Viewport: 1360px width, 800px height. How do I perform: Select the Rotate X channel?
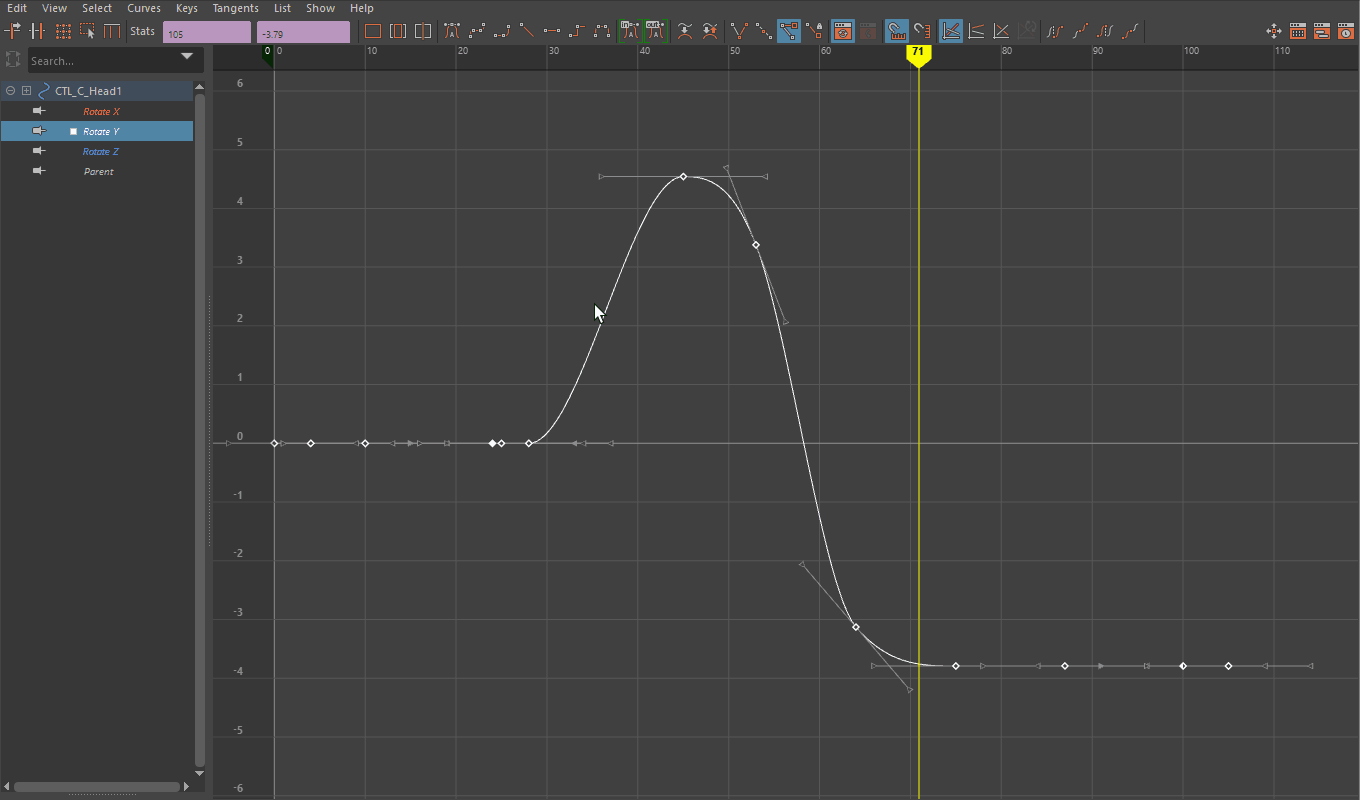pos(101,112)
